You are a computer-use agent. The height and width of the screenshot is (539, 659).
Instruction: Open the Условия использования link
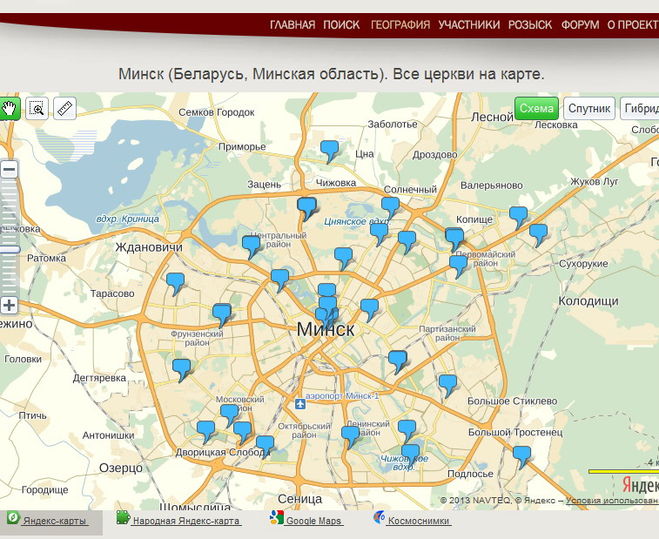610,500
